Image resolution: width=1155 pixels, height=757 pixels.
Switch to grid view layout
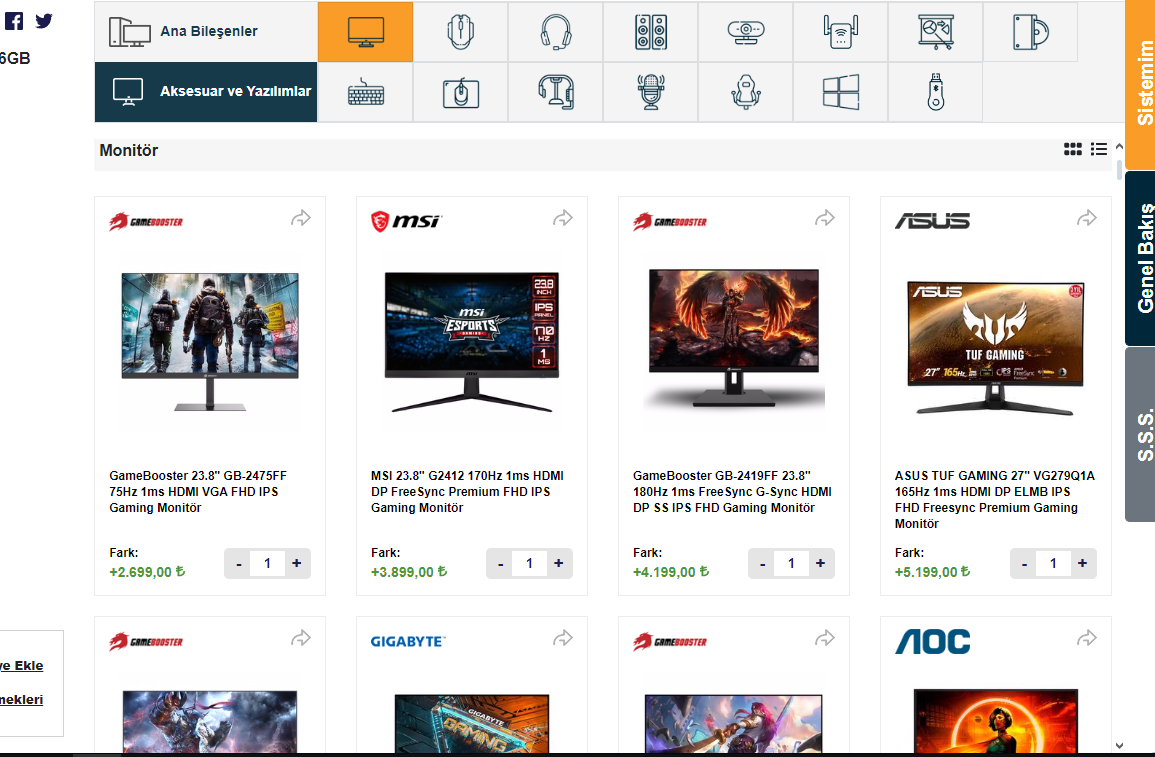(1072, 149)
